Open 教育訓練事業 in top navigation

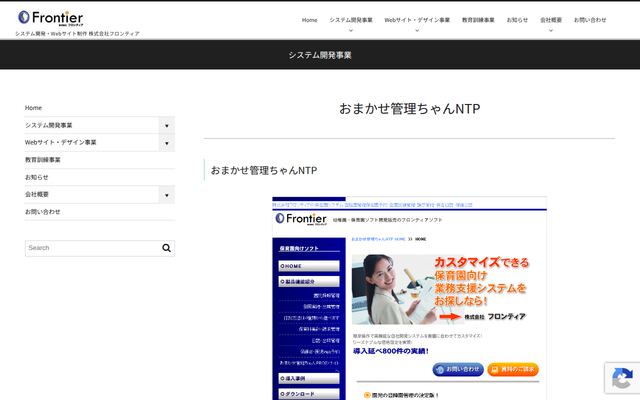(x=478, y=20)
